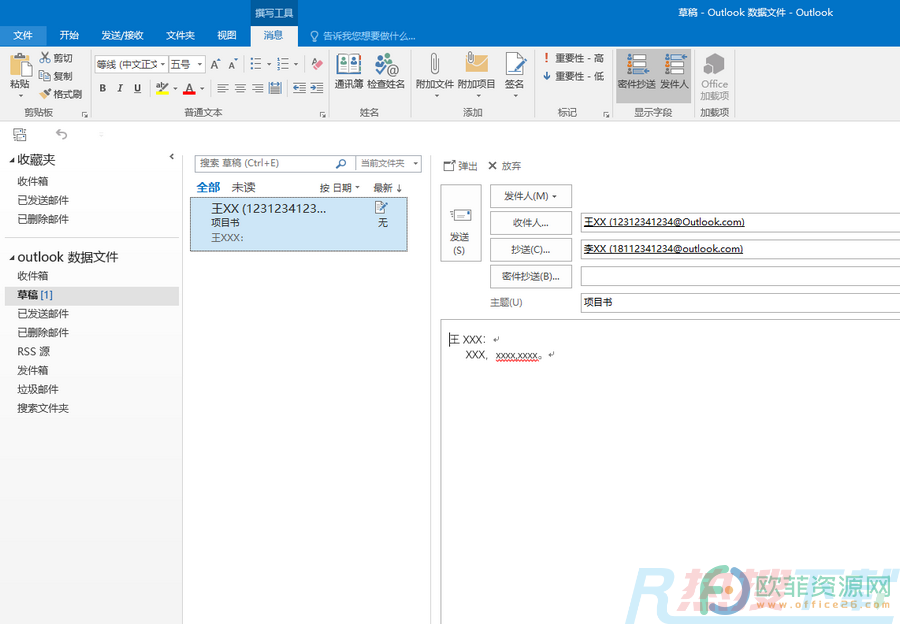
Task: Click the Copy icon
Action: click(45, 75)
